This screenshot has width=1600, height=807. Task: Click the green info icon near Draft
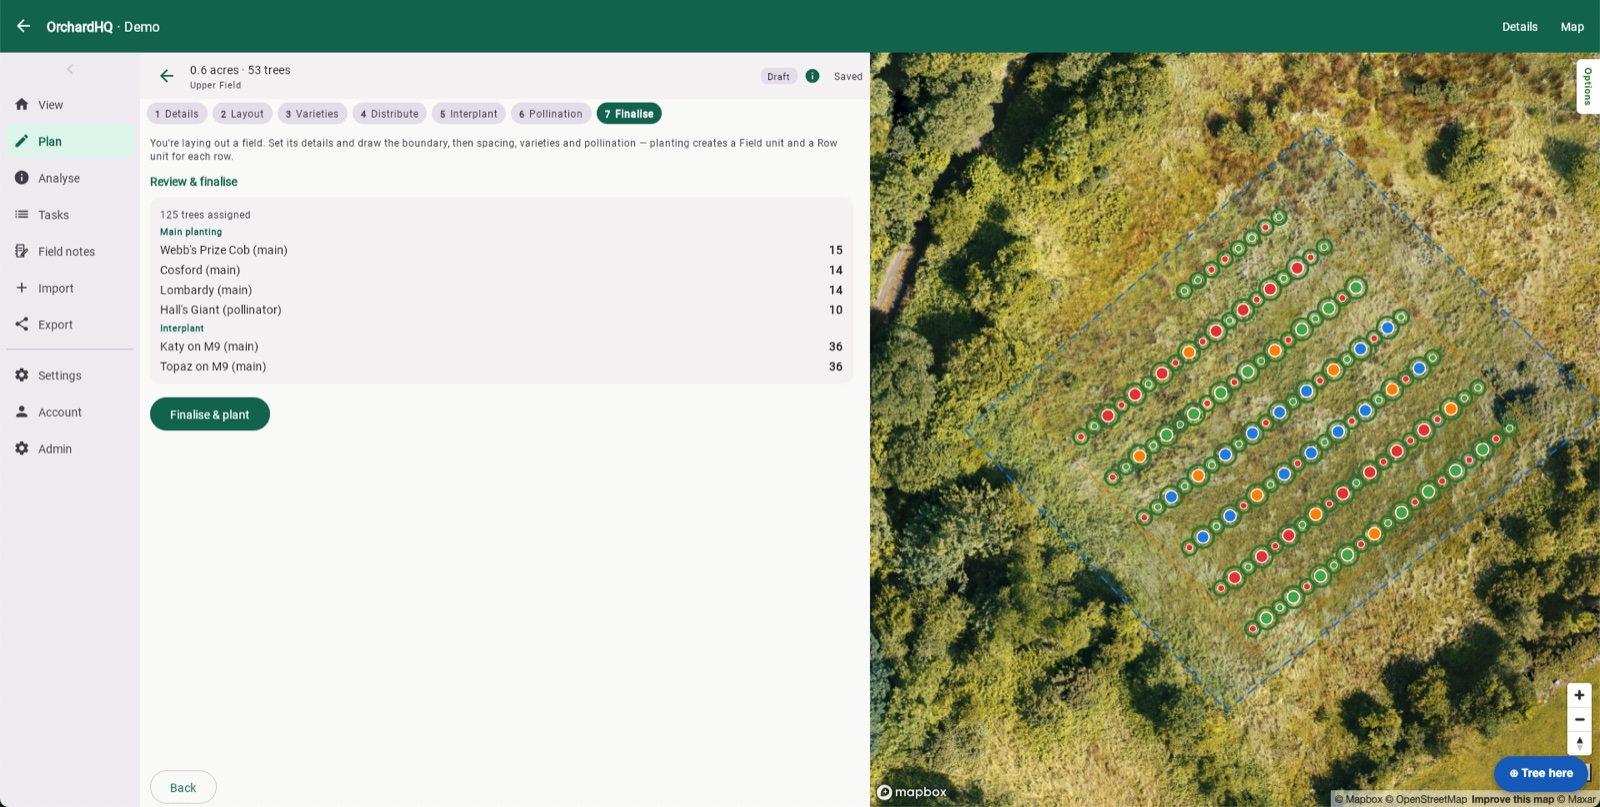[812, 76]
